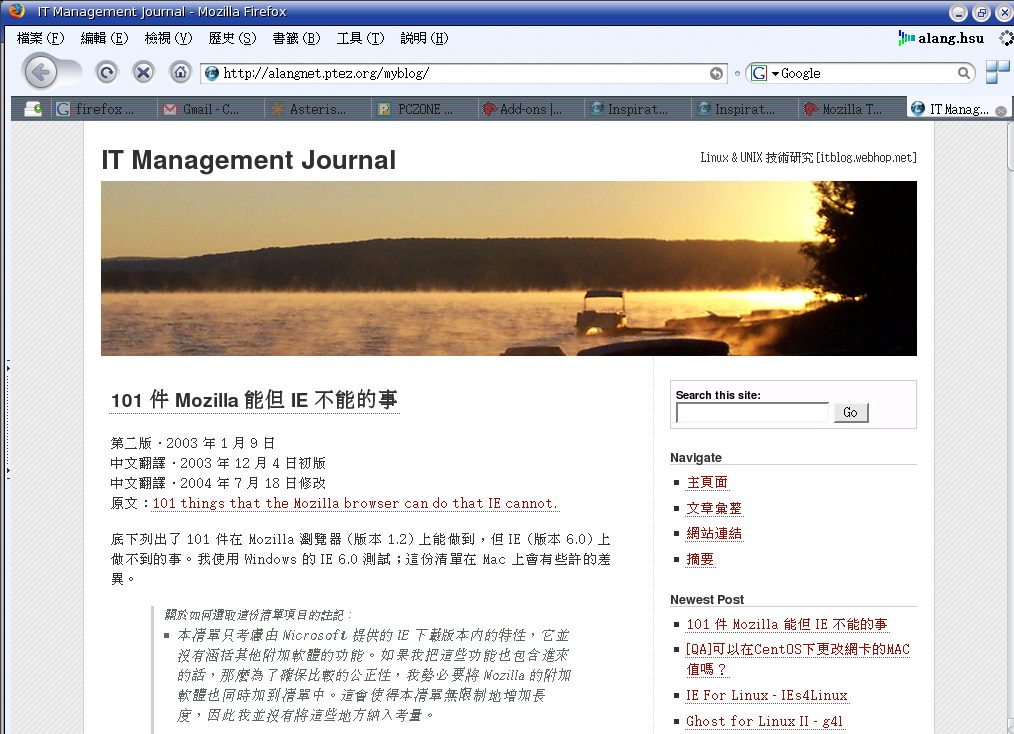Open the Google search engine dropdown

click(764, 73)
